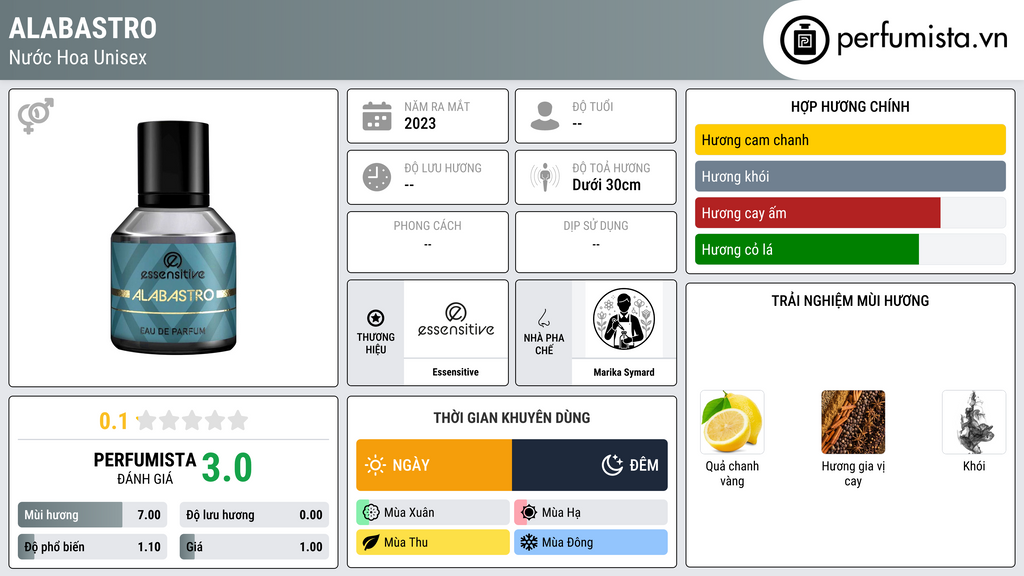The width and height of the screenshot is (1024, 576).
Task: Select the Mùa Thu season chip
Action: tap(432, 542)
